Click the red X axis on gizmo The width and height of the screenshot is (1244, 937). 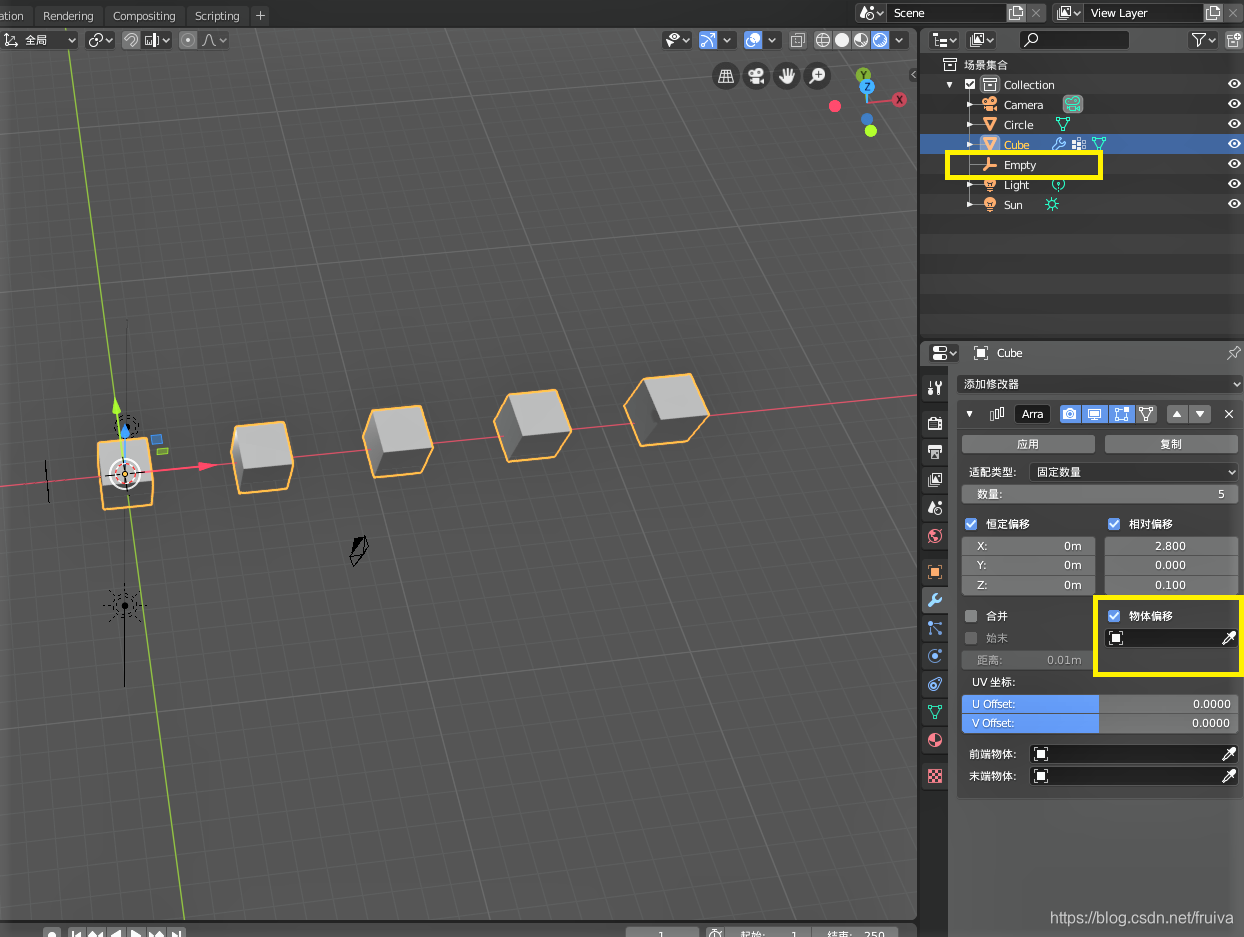point(899,99)
